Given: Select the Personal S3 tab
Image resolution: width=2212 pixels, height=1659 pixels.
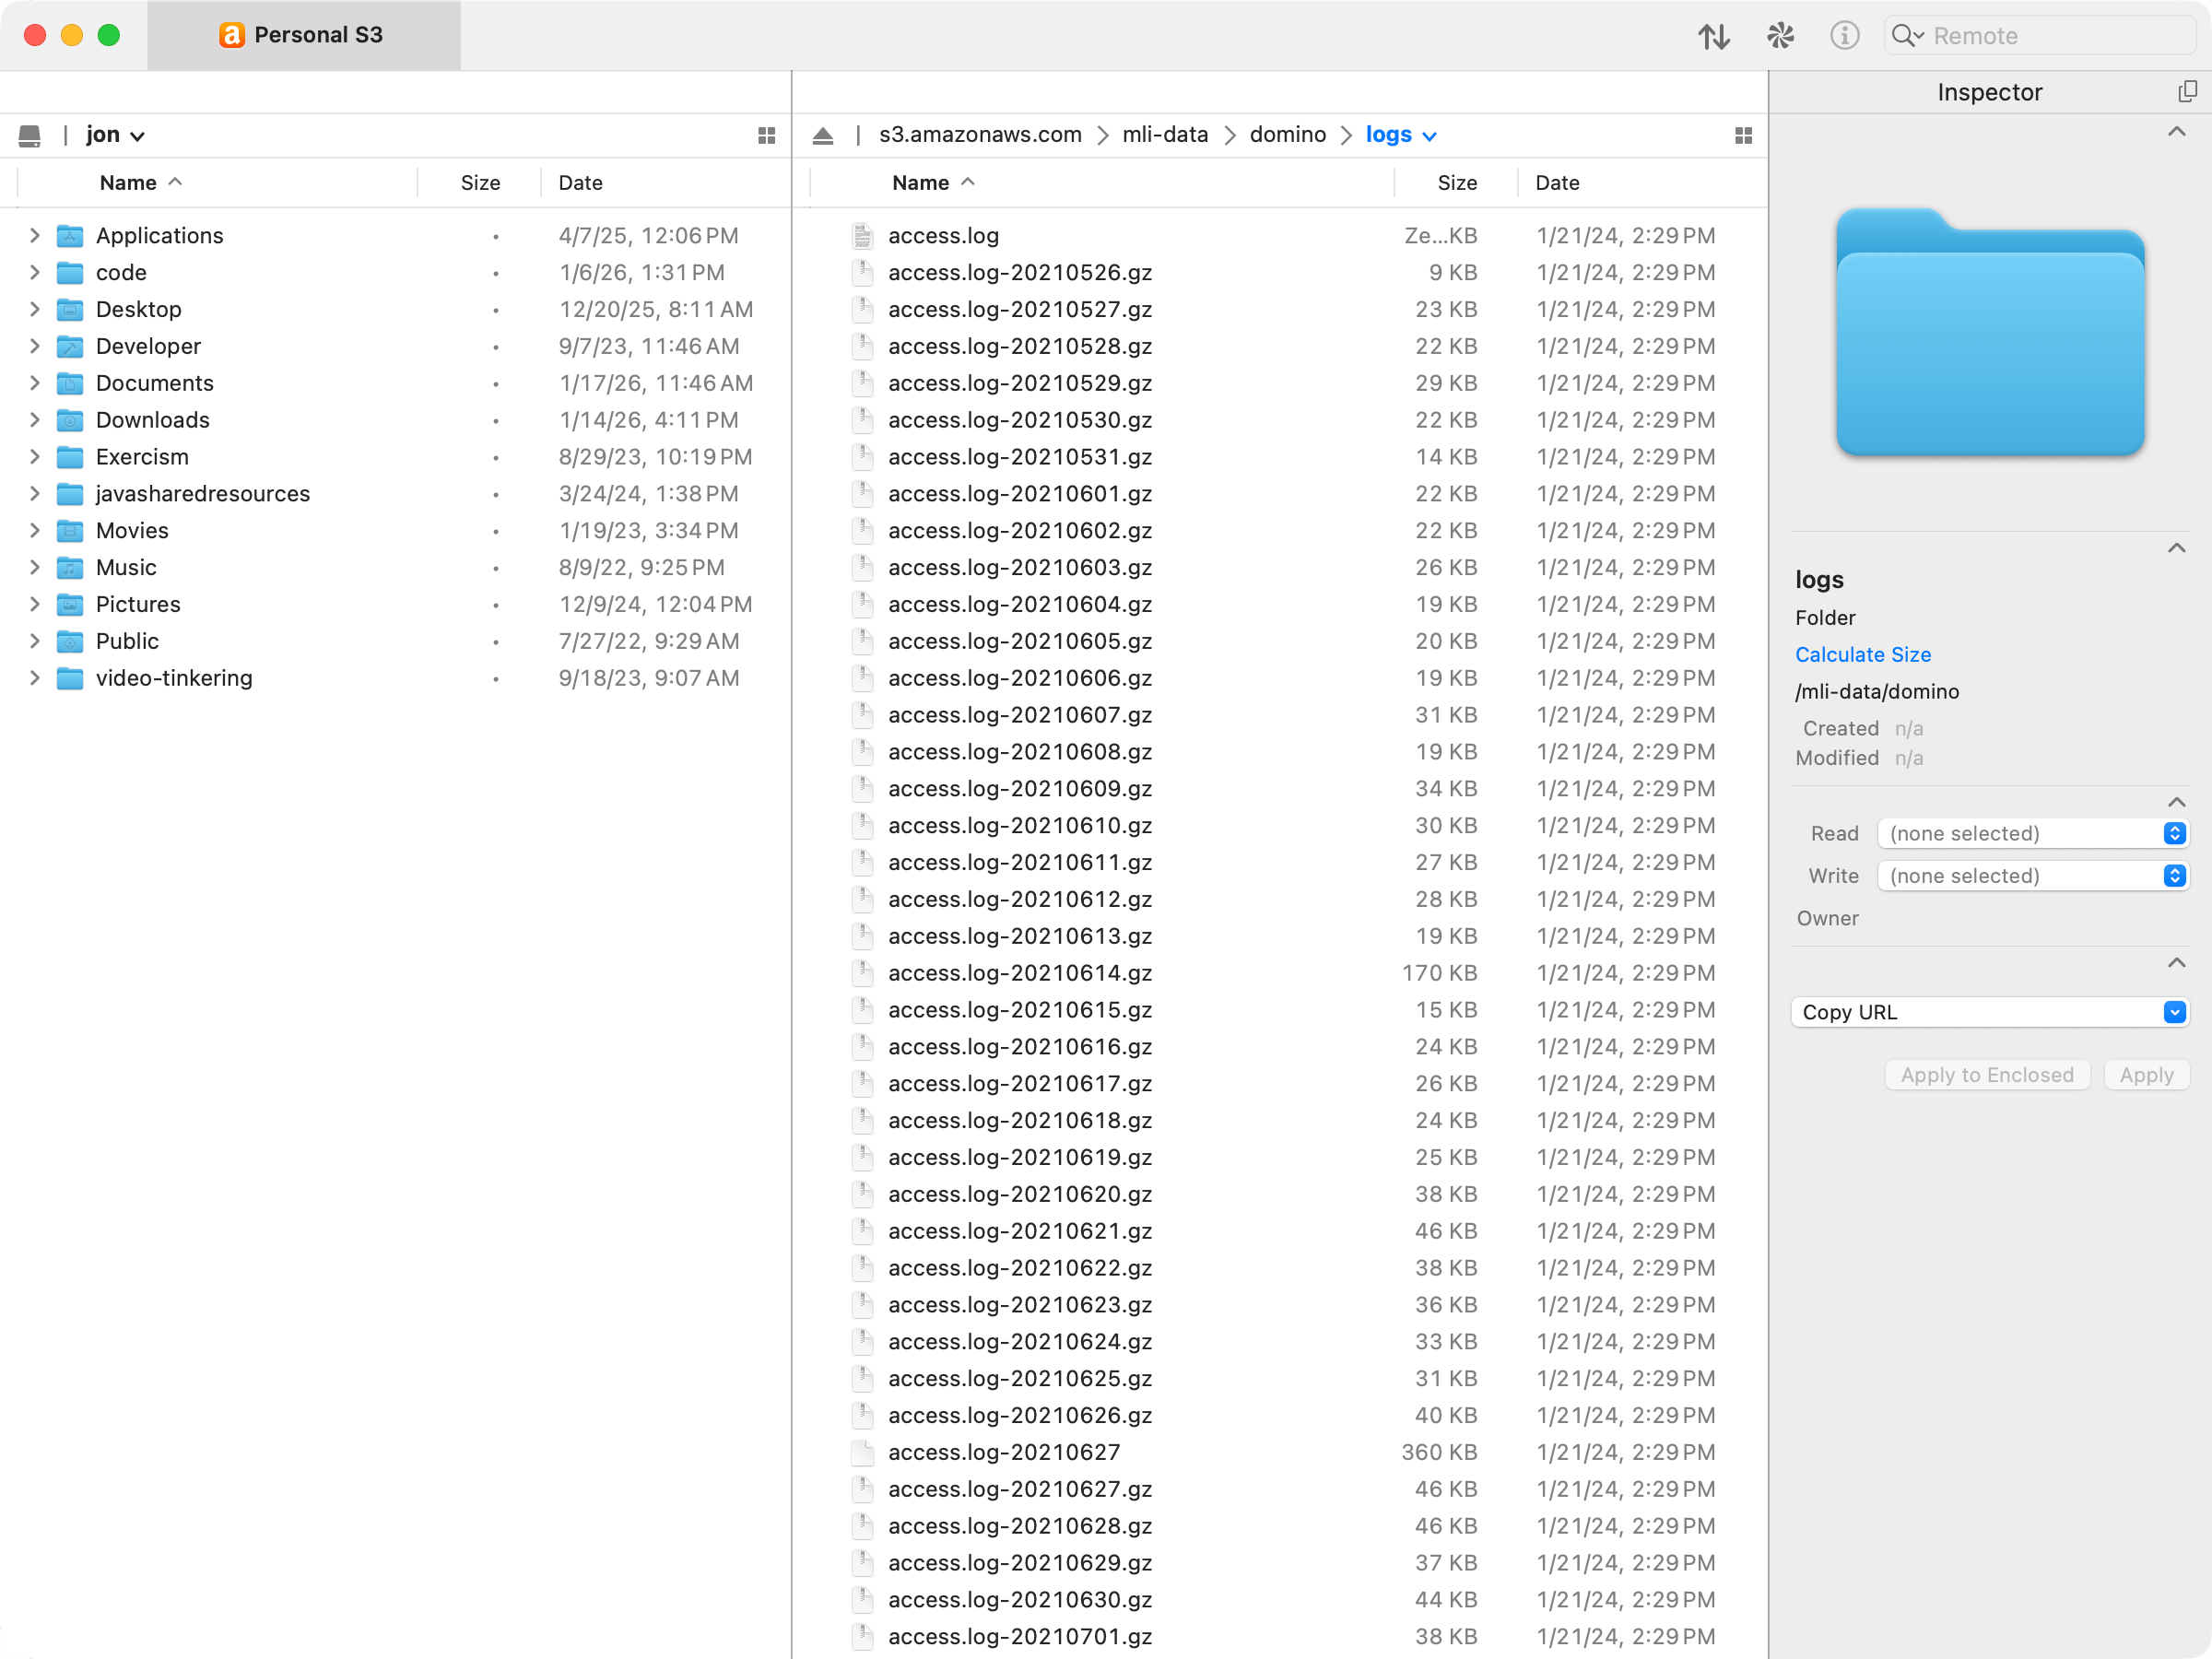Looking at the screenshot, I should click(x=303, y=35).
